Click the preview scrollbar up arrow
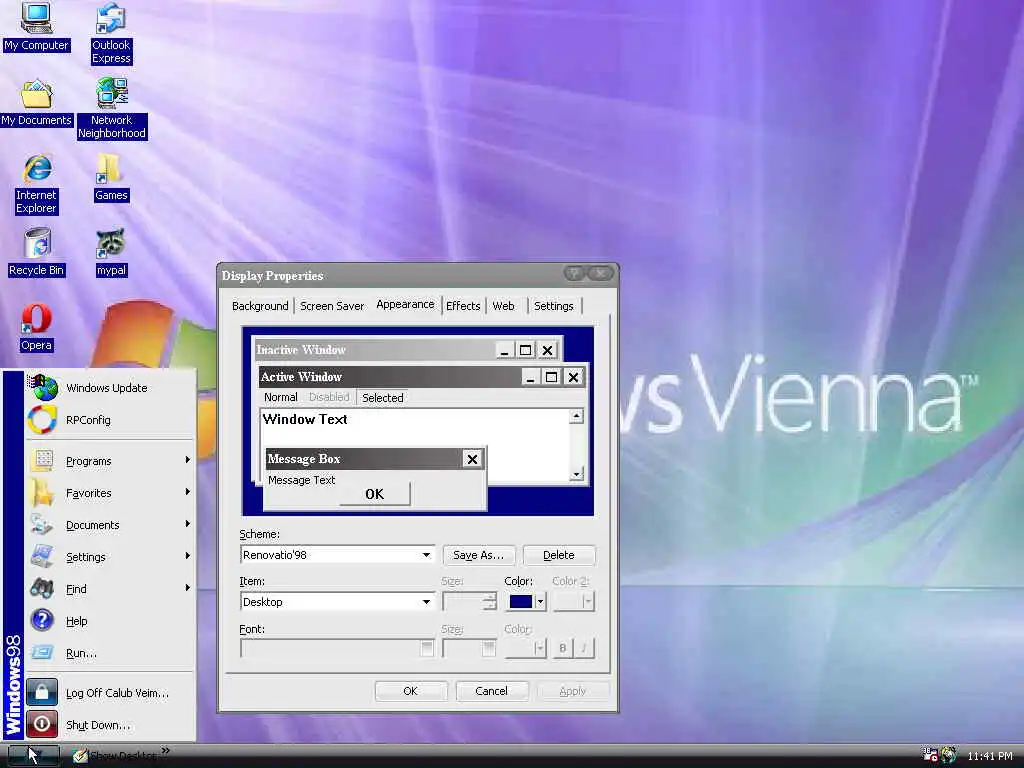 pyautogui.click(x=576, y=416)
